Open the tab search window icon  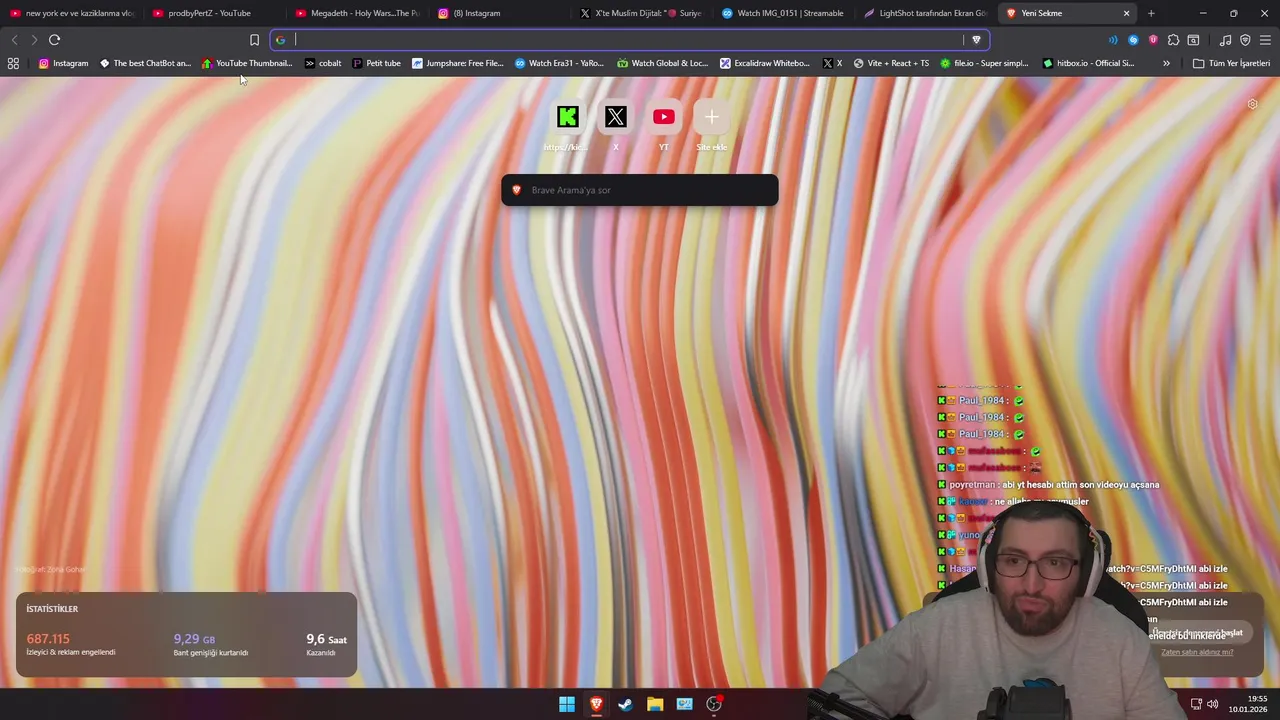(1193, 40)
